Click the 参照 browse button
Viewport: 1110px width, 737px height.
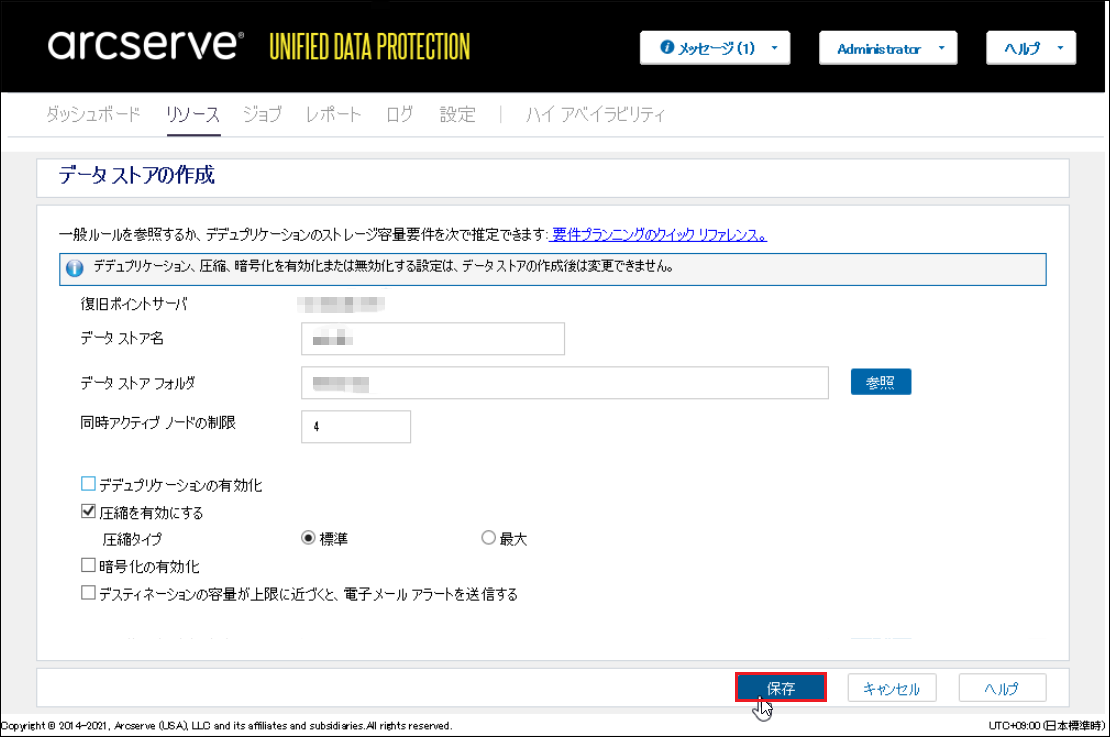pyautogui.click(x=881, y=382)
